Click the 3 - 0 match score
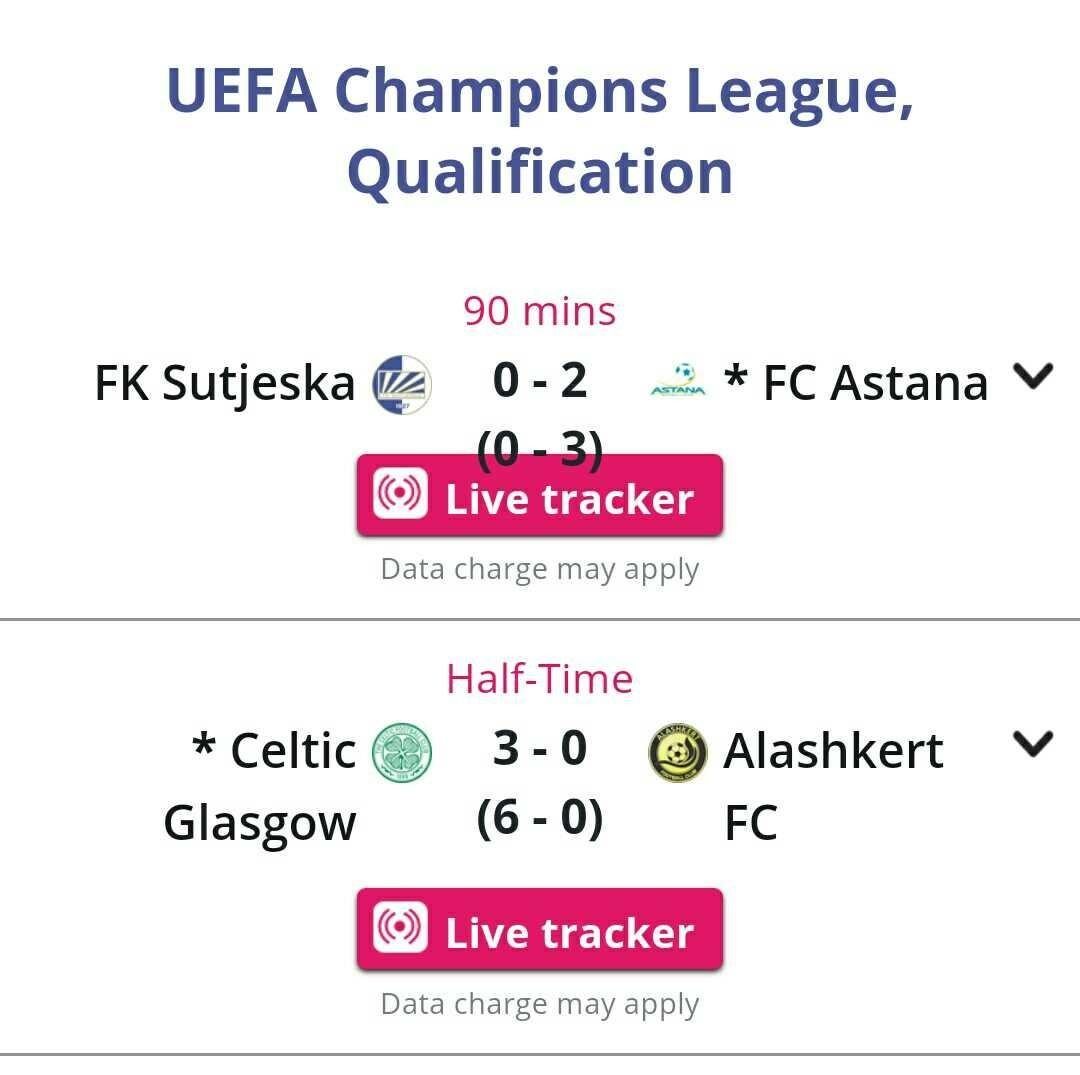The height and width of the screenshot is (1075, 1080). coord(540,749)
